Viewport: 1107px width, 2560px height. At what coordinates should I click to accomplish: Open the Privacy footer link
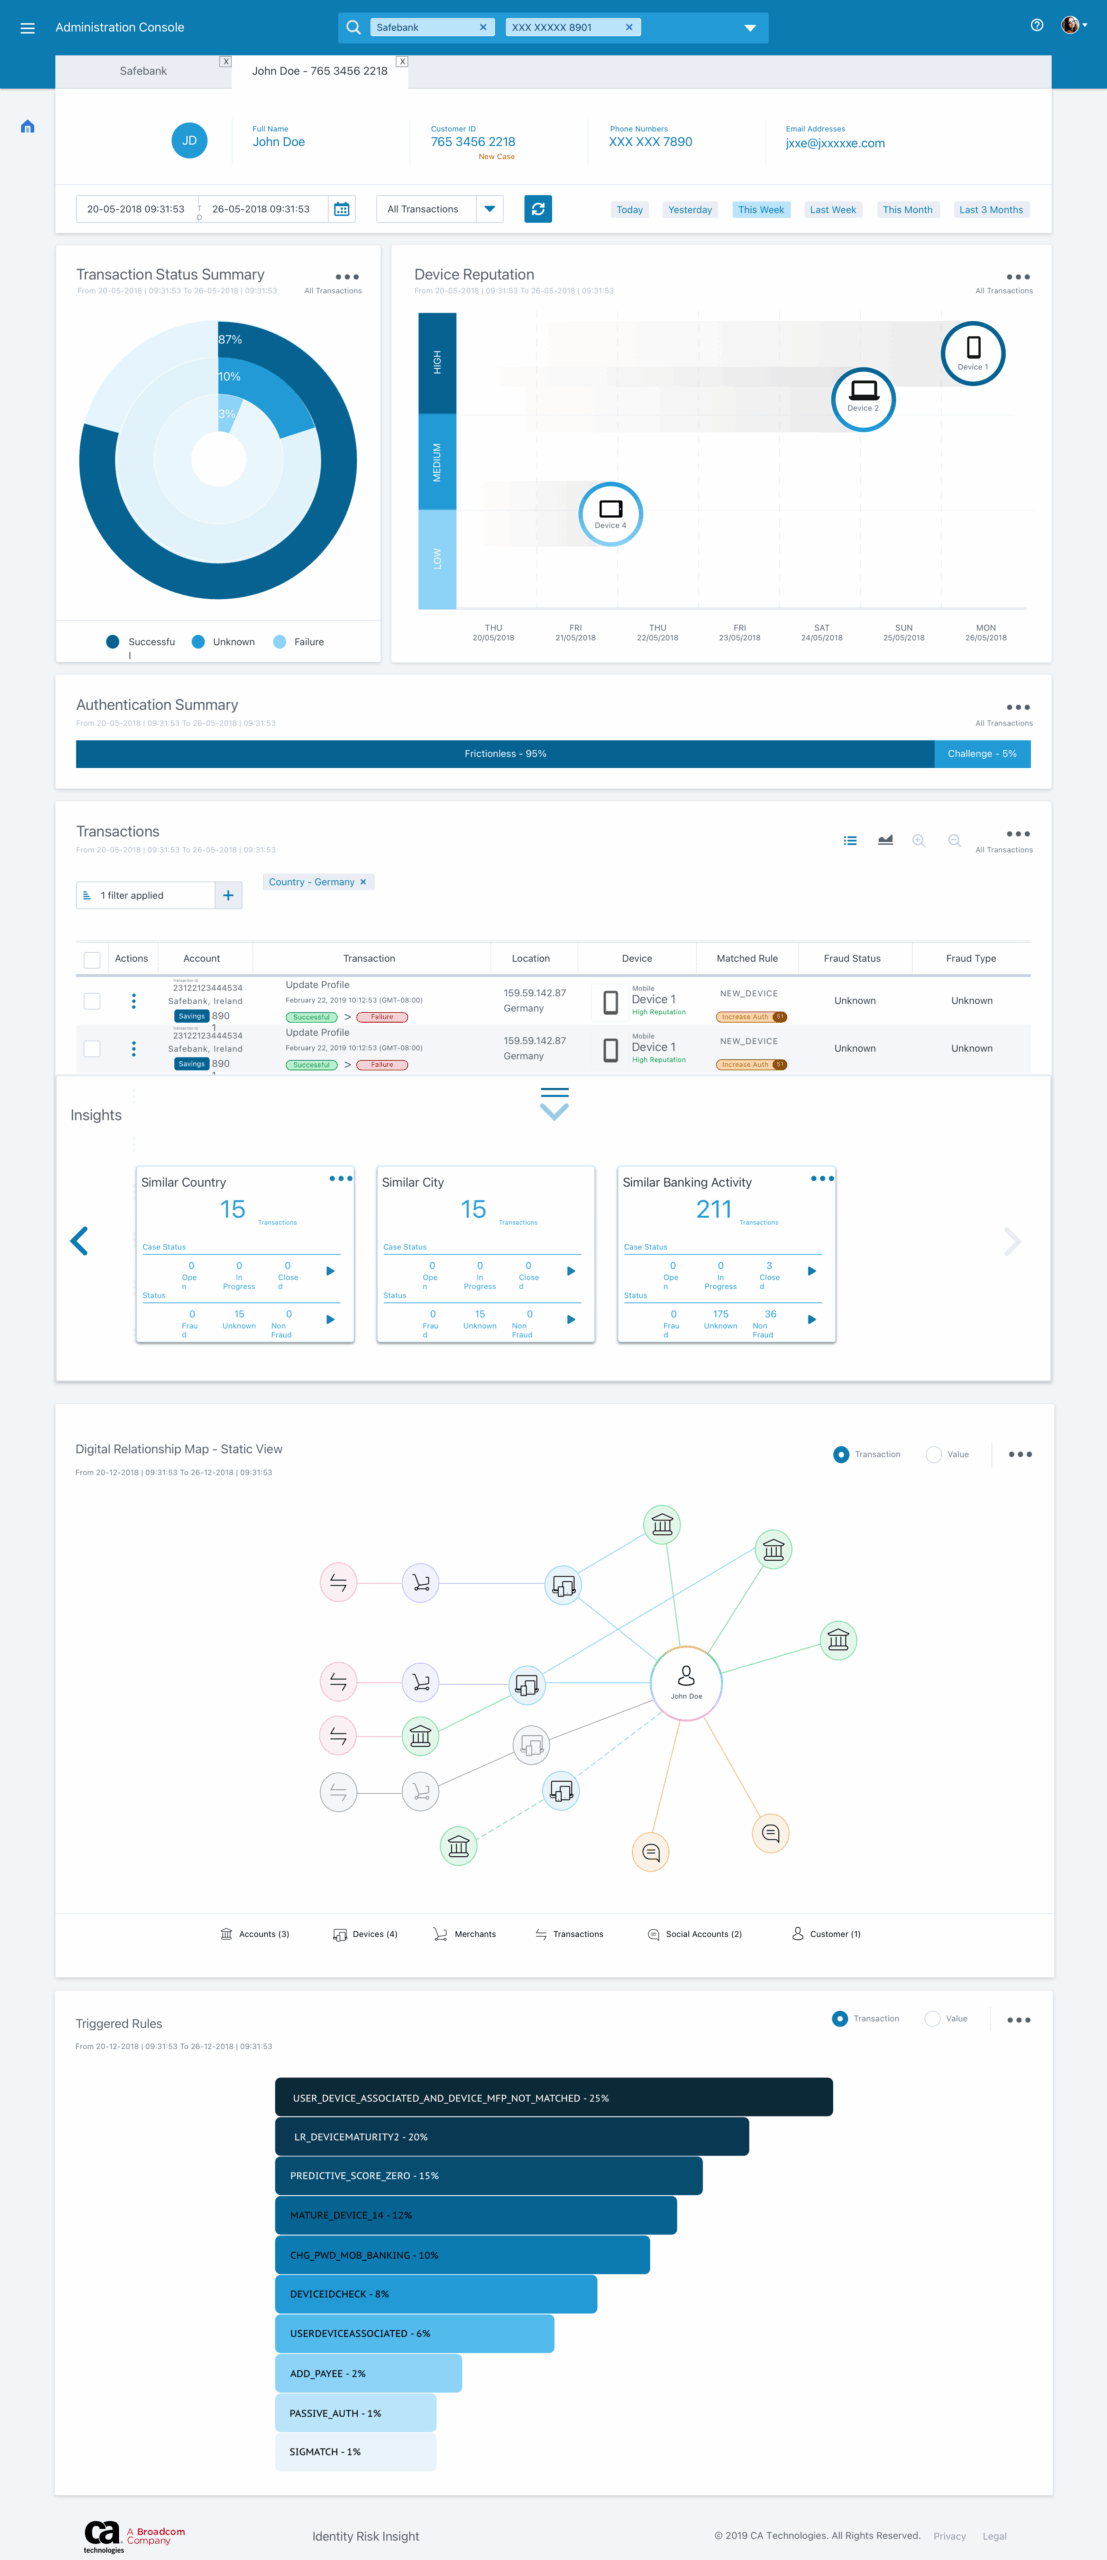coord(950,2536)
